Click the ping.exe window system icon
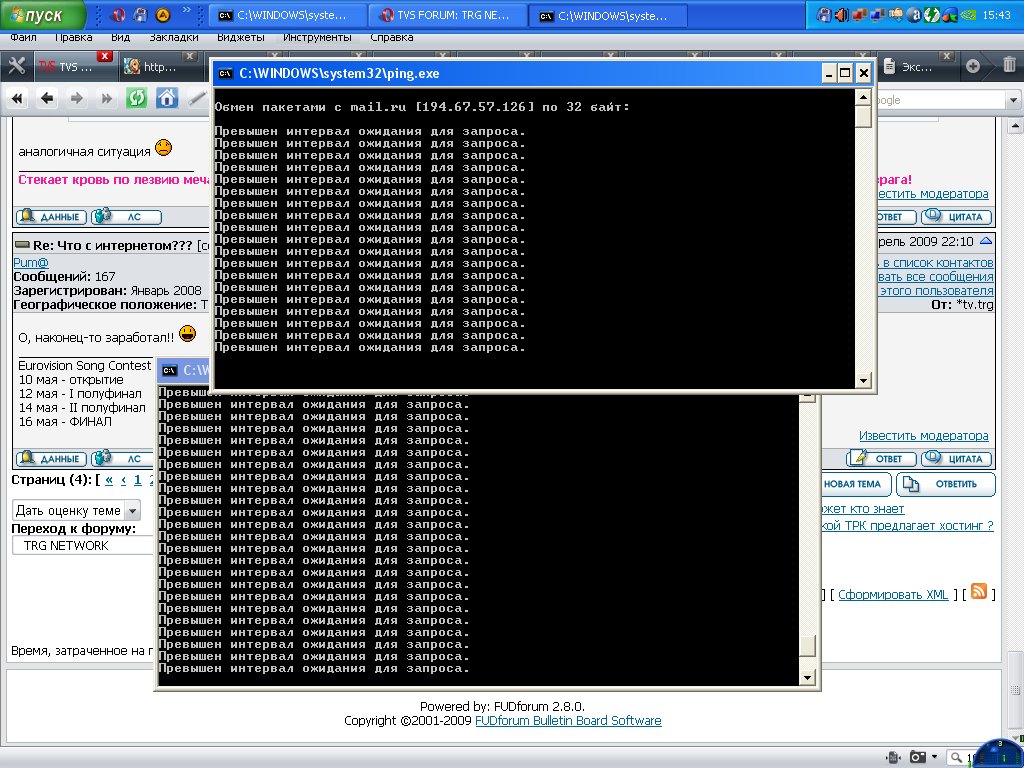 pyautogui.click(x=227, y=73)
